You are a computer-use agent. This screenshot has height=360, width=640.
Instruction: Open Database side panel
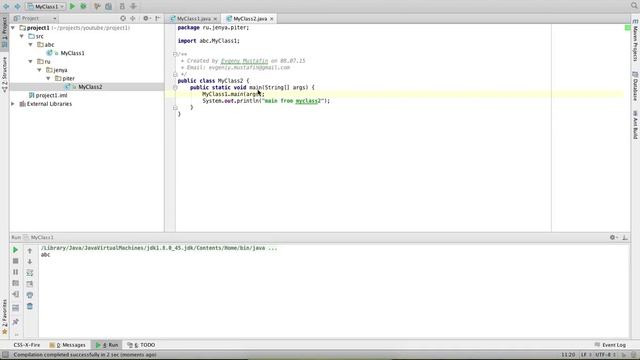click(636, 86)
